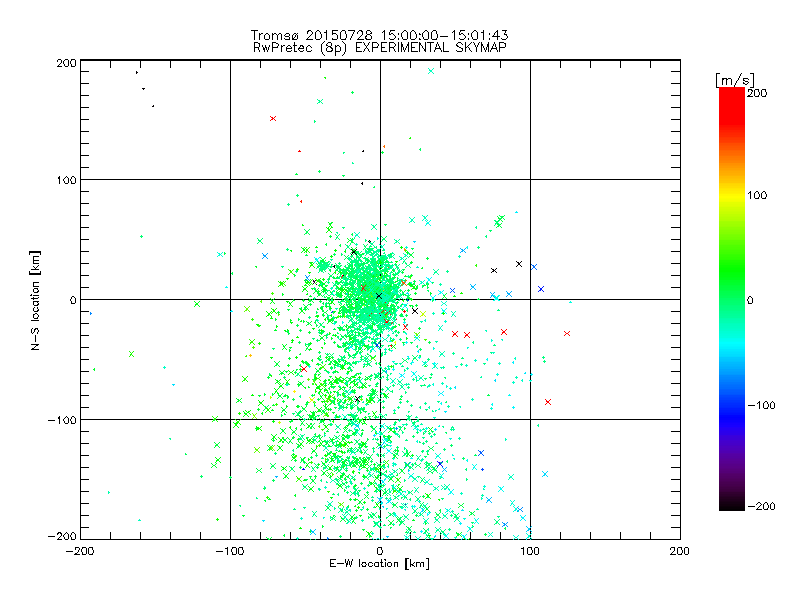This screenshot has height=600, width=800.
Task: Click the "[m/s]" colorbar unit label
Action: (735, 80)
